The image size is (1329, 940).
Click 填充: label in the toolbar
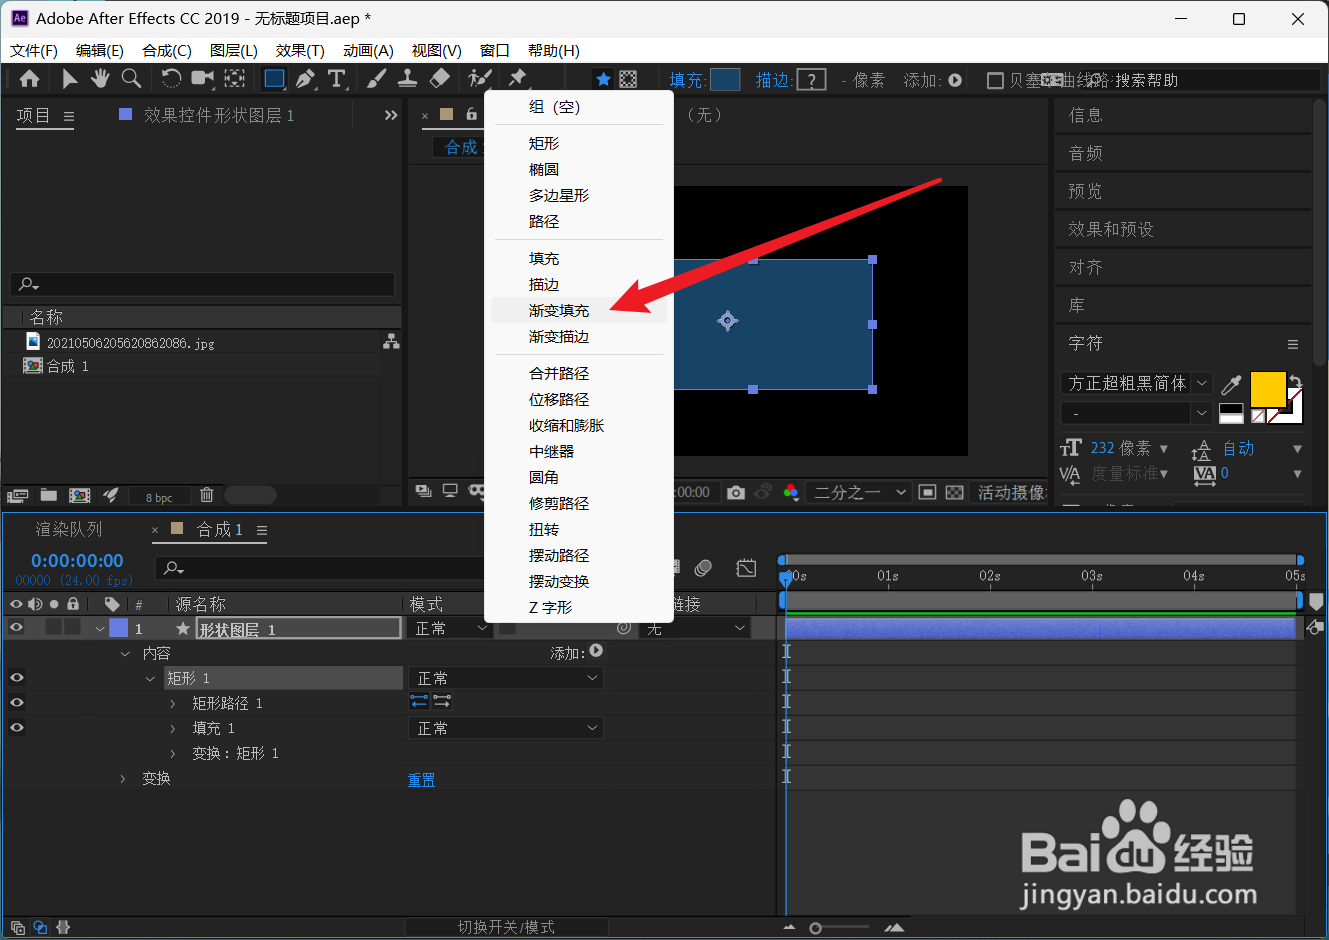pyautogui.click(x=687, y=80)
